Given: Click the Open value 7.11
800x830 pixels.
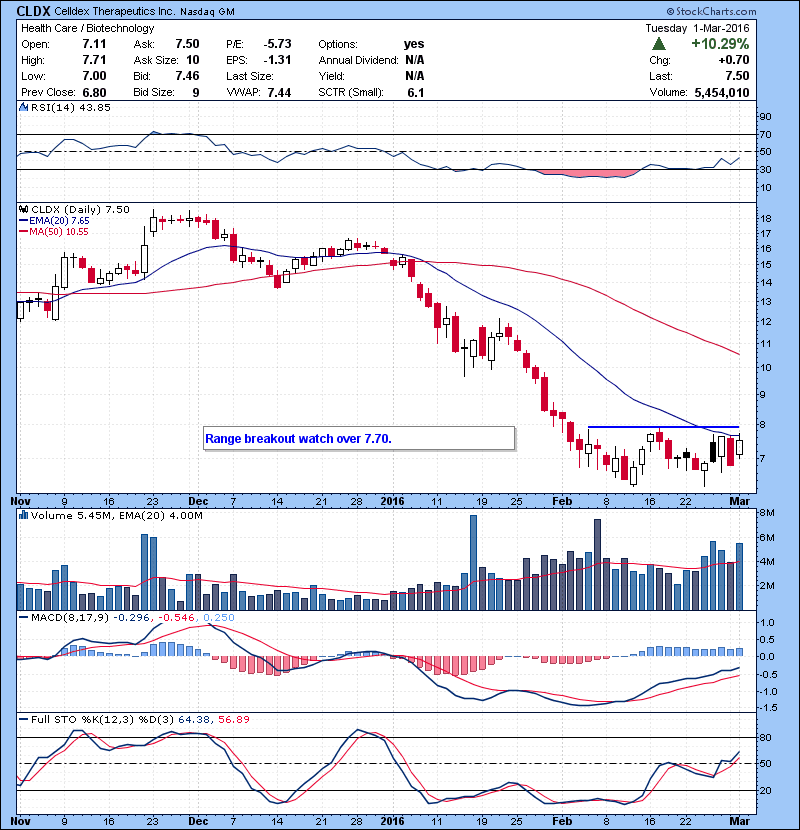Looking at the screenshot, I should pos(94,44).
